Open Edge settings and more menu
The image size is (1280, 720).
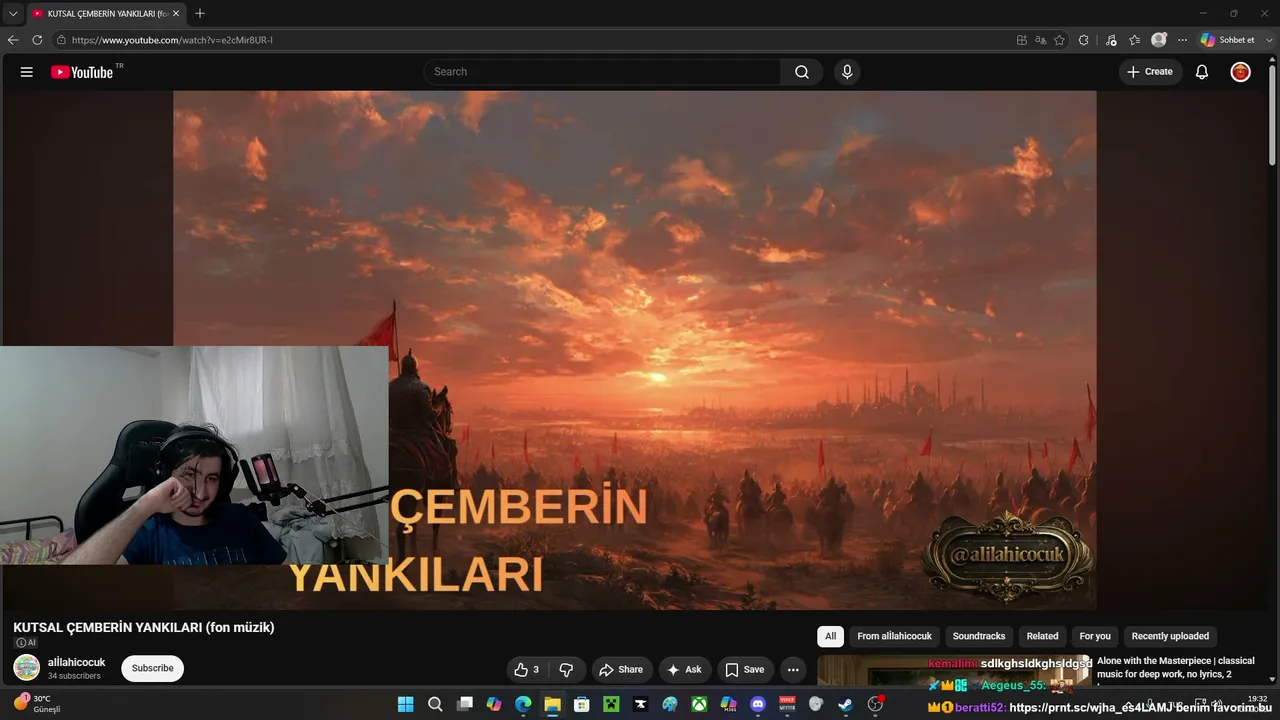pyautogui.click(x=1182, y=40)
